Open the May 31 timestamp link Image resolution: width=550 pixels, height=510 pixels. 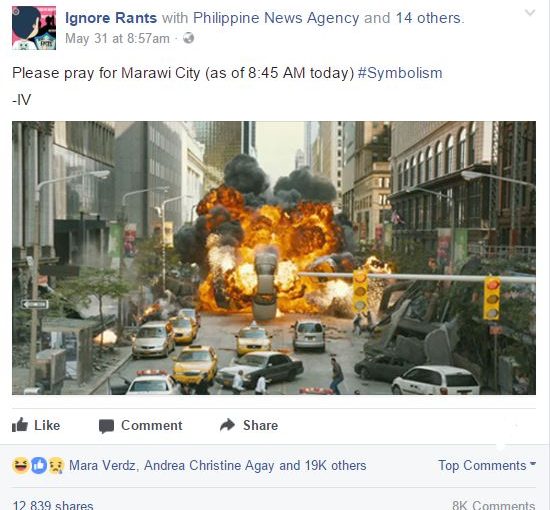[x=117, y=38]
